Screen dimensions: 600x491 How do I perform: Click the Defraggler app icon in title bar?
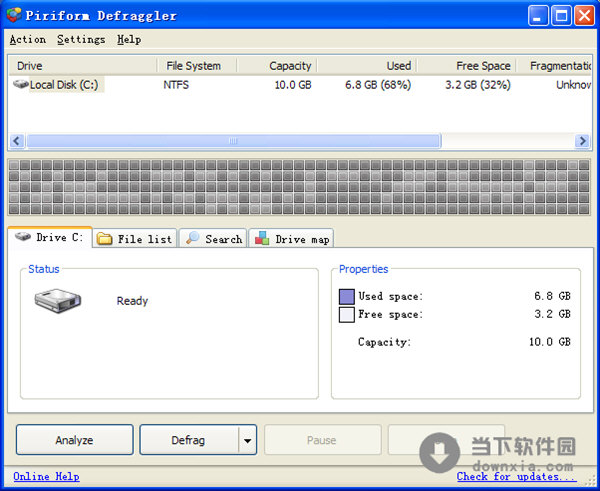pos(14,15)
